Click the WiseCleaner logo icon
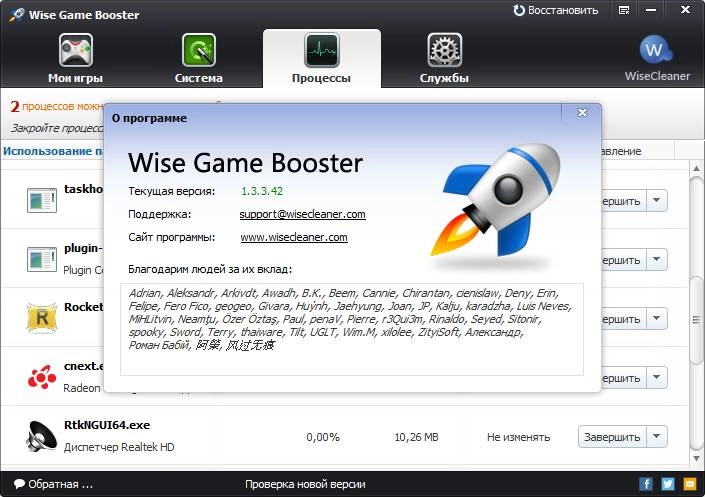 tap(656, 50)
